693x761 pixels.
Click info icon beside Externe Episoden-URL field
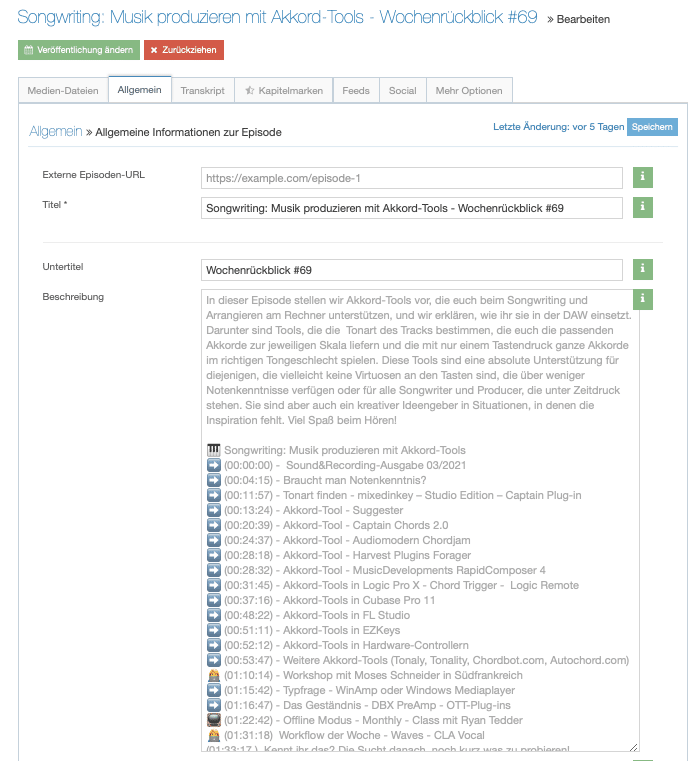(644, 177)
